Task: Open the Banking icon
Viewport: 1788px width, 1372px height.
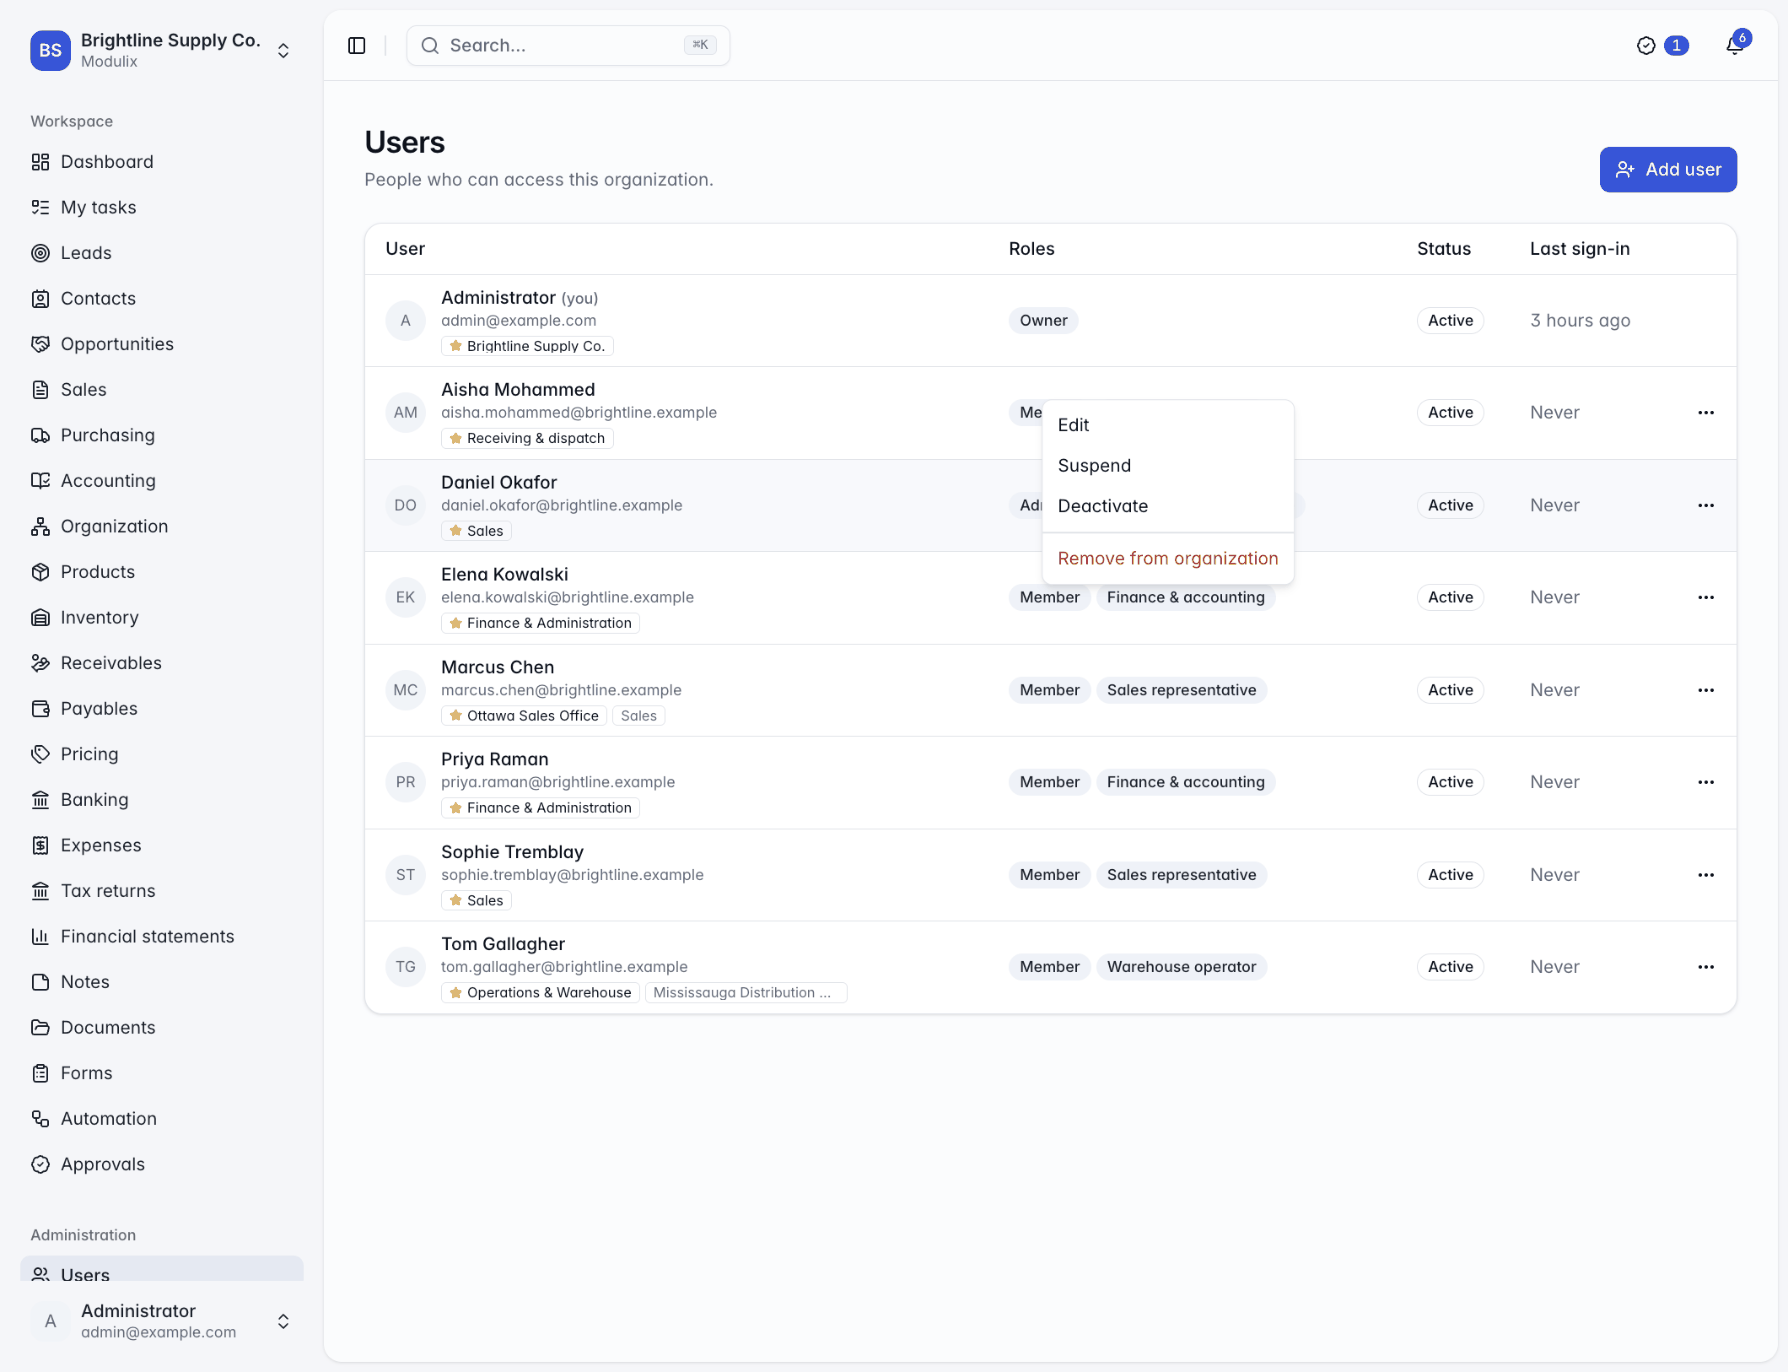Action: coord(40,799)
